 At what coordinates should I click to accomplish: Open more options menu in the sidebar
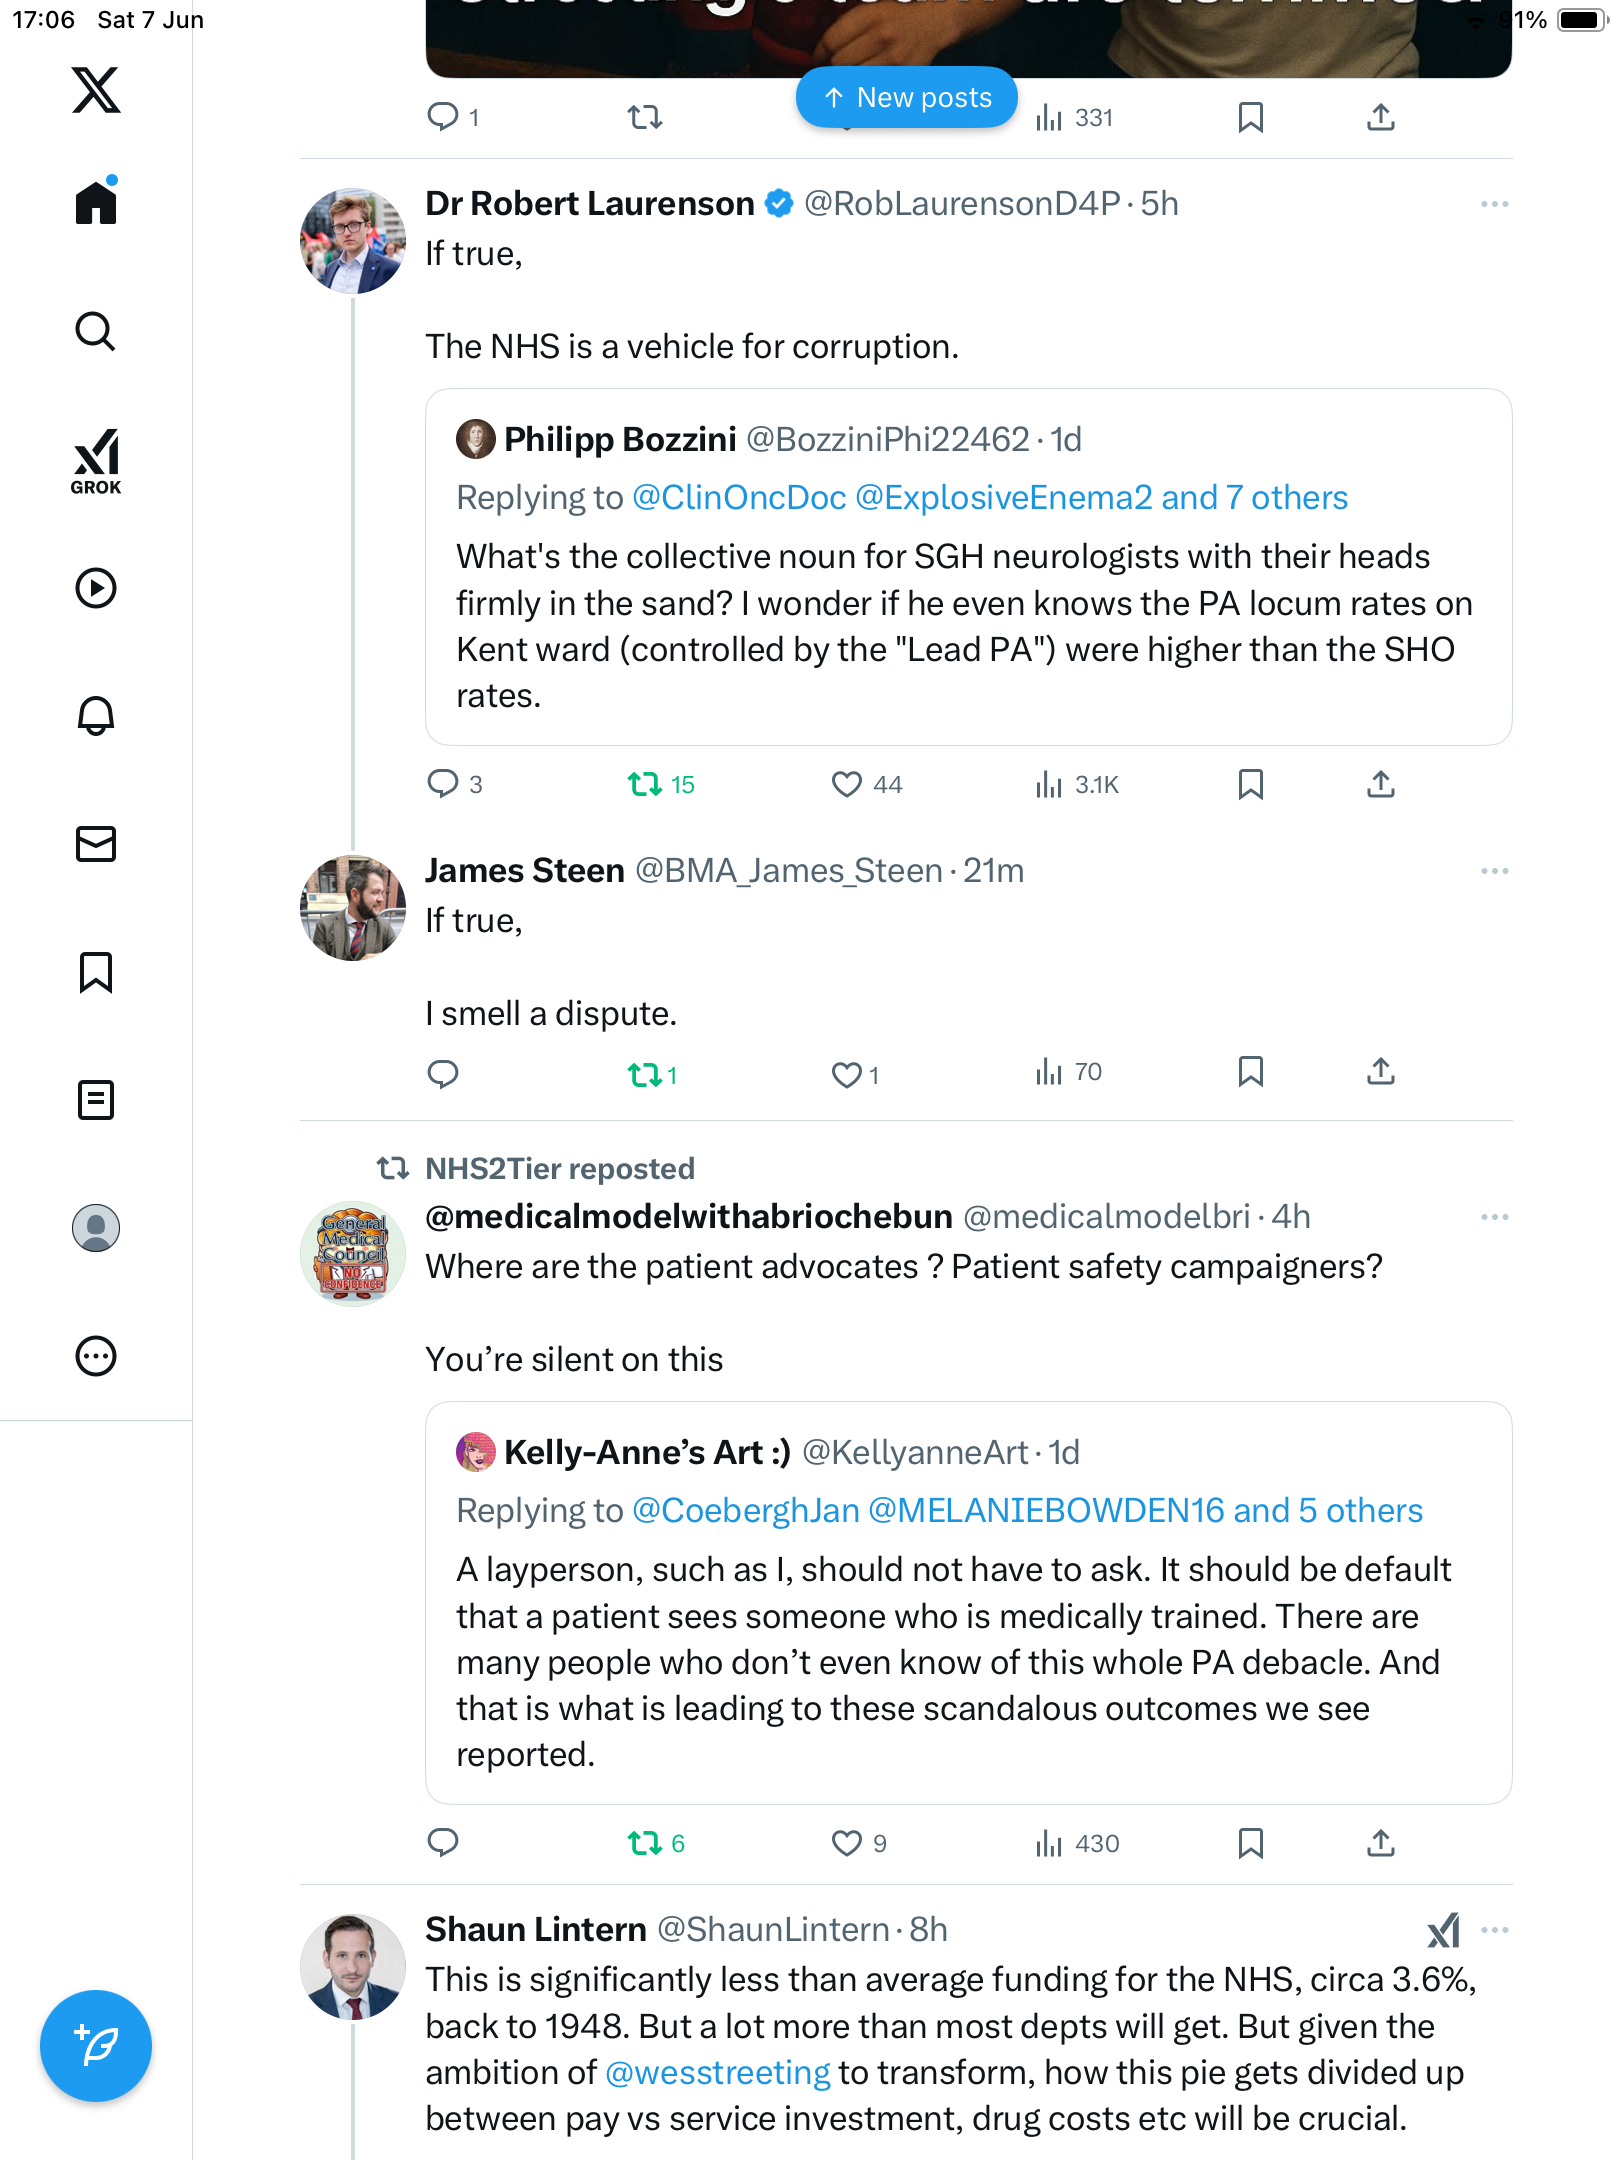click(96, 1356)
